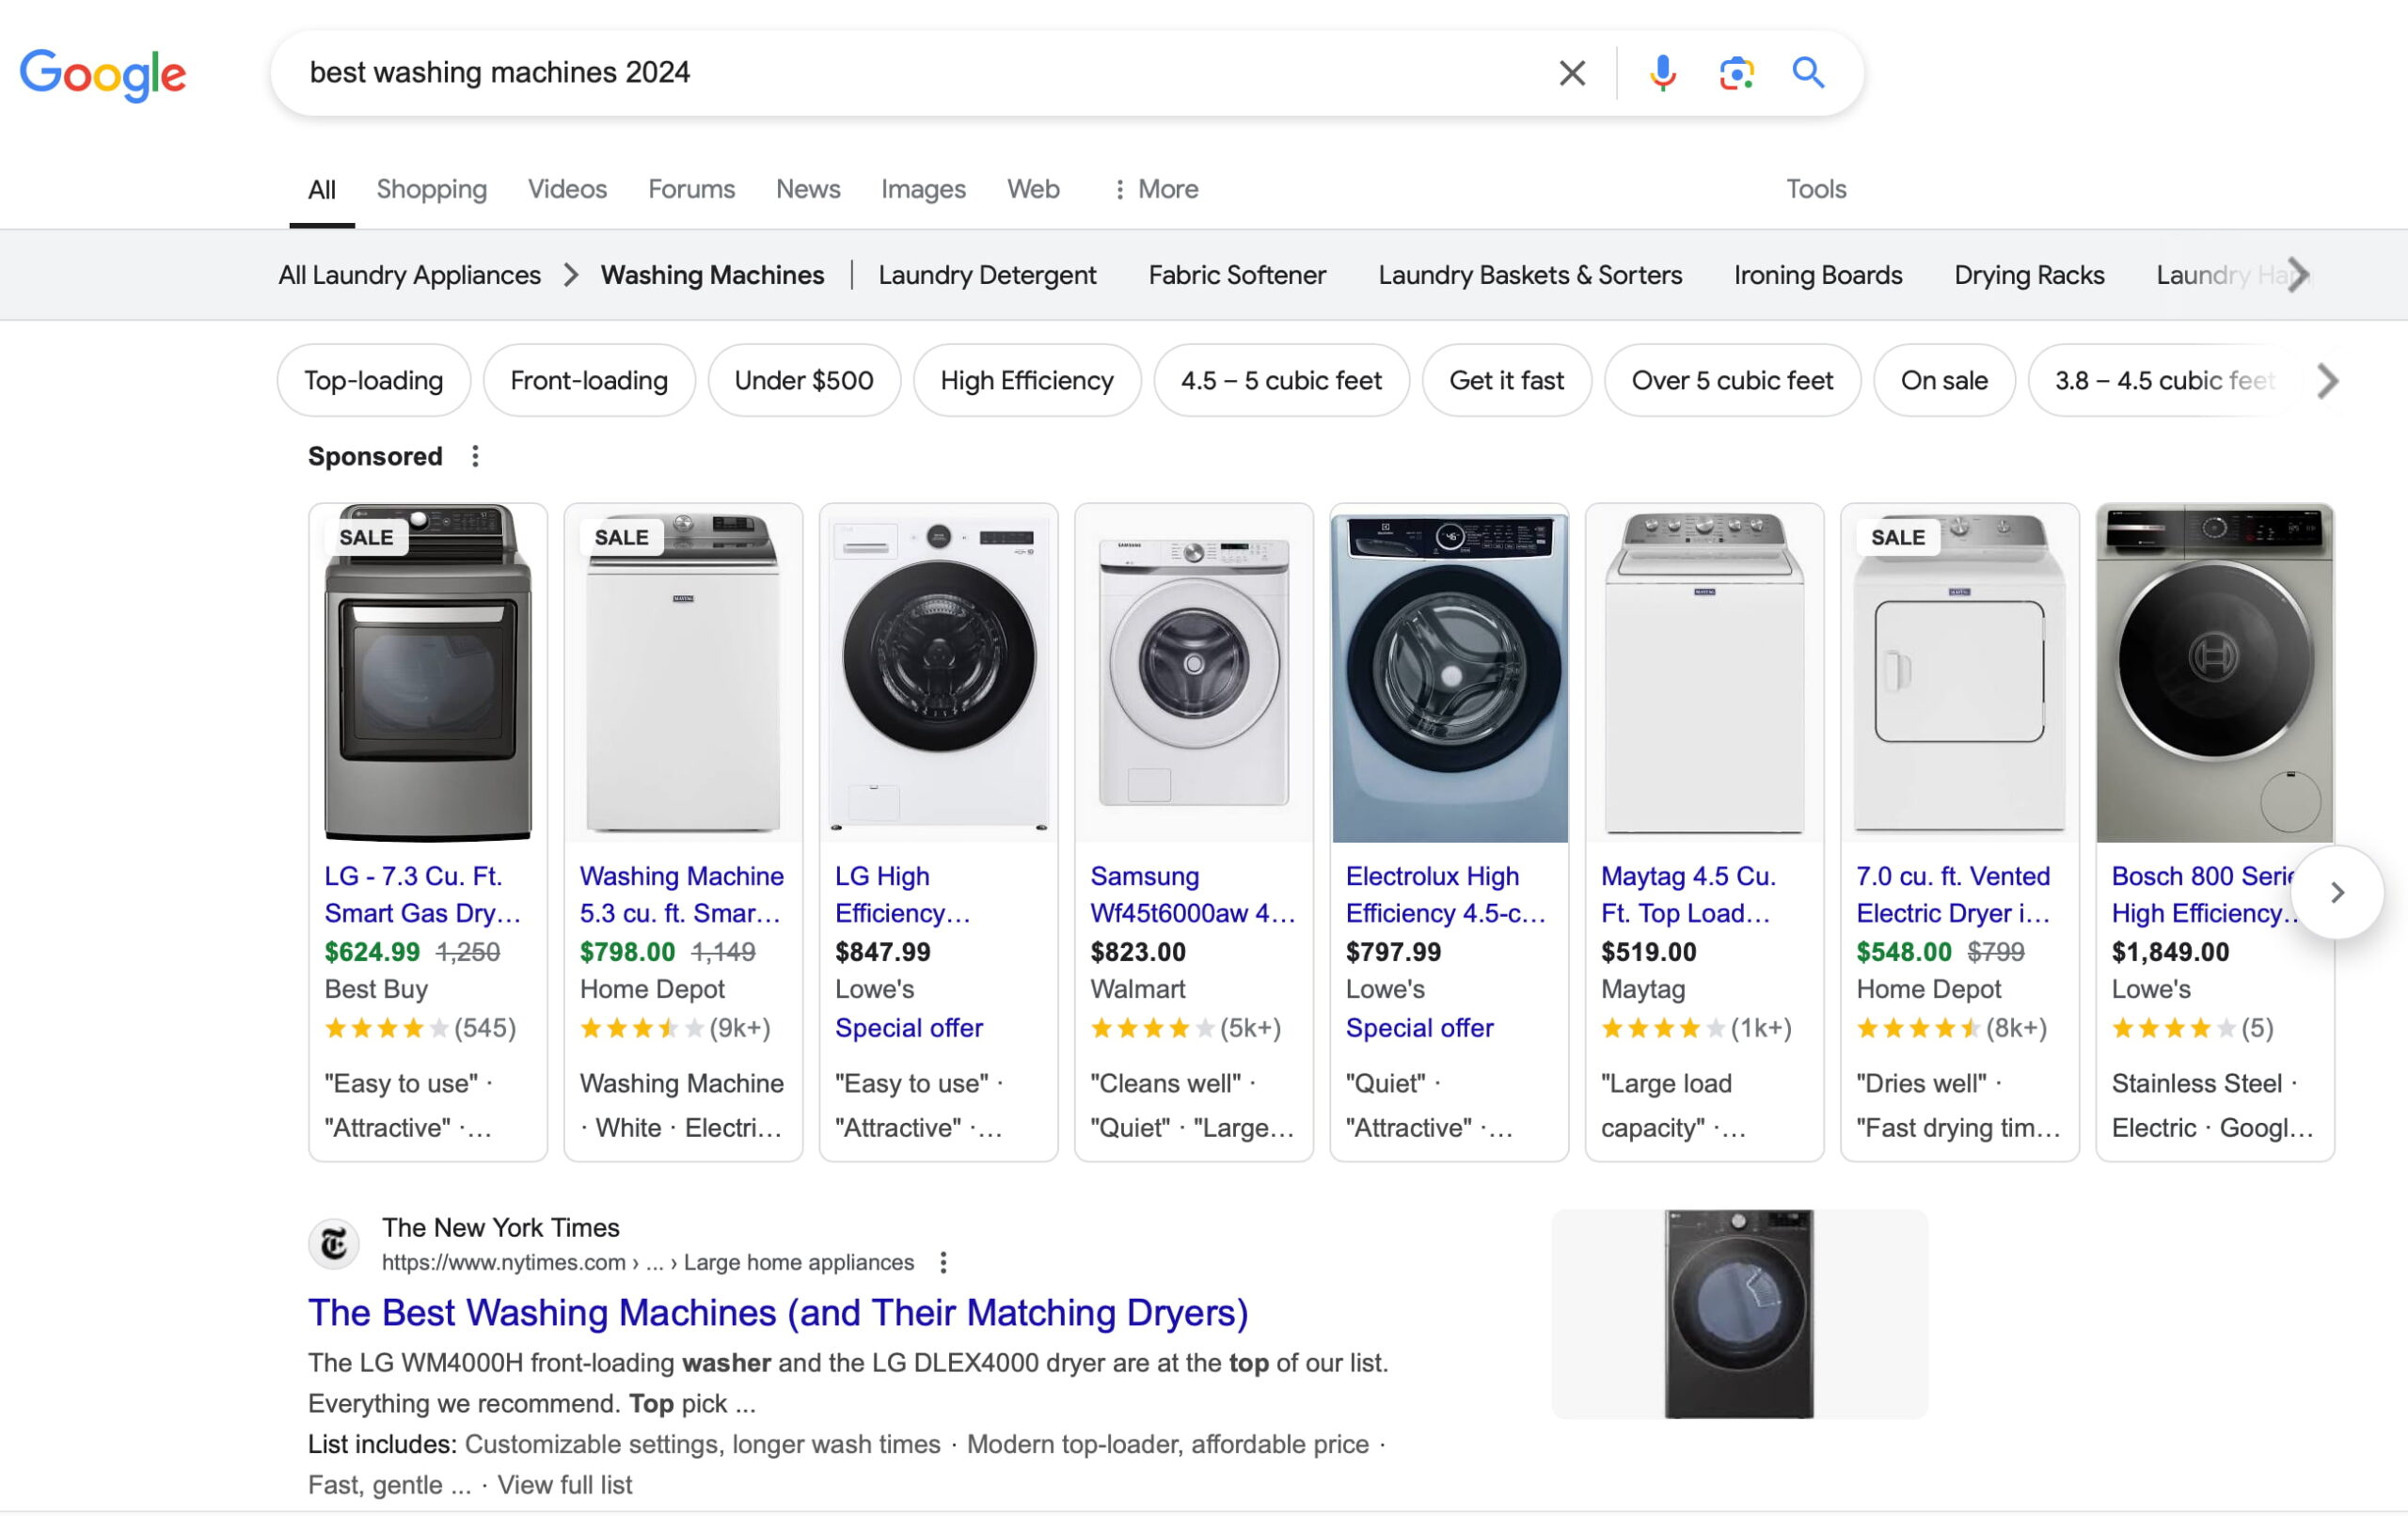Toggle the Front-loading filter chip
This screenshot has width=2408, height=1516.
[x=589, y=380]
